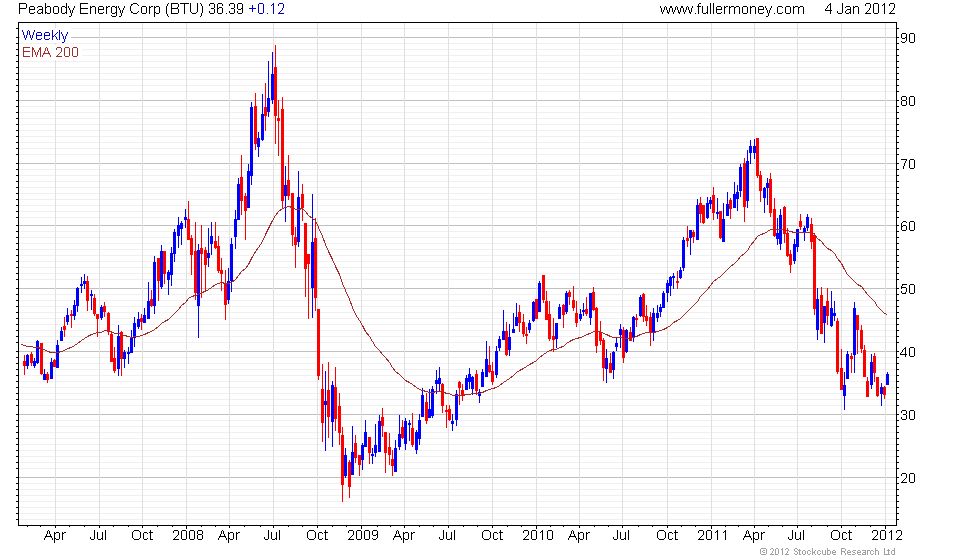Click the April 2011 peak candle near 74
This screenshot has width=980, height=560.
[758, 158]
